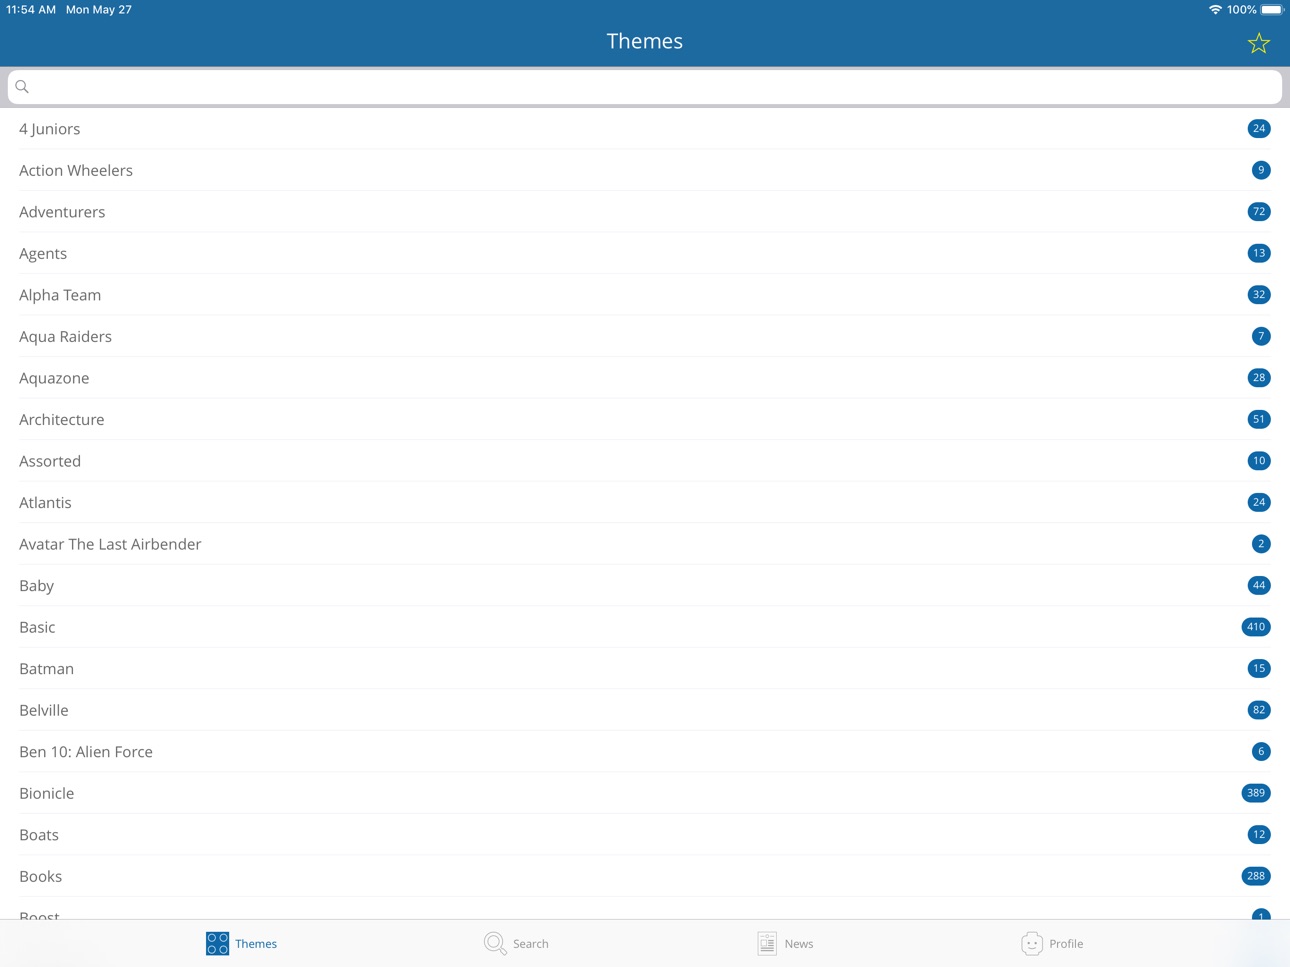Go to the Profile tab
The image size is (1290, 967).
(1052, 943)
